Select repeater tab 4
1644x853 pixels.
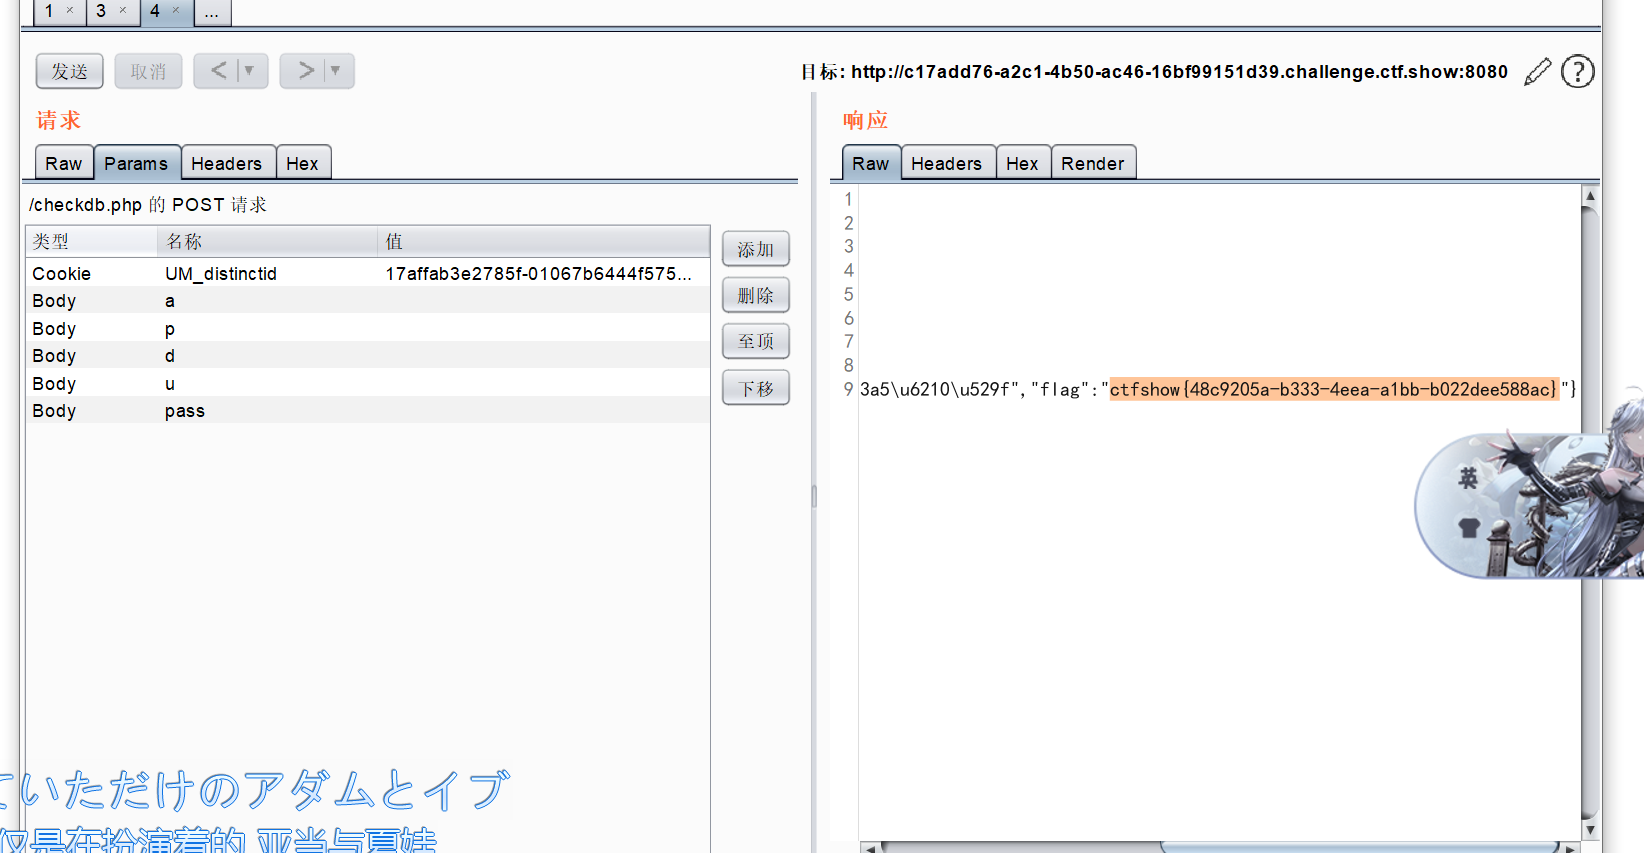click(x=155, y=11)
